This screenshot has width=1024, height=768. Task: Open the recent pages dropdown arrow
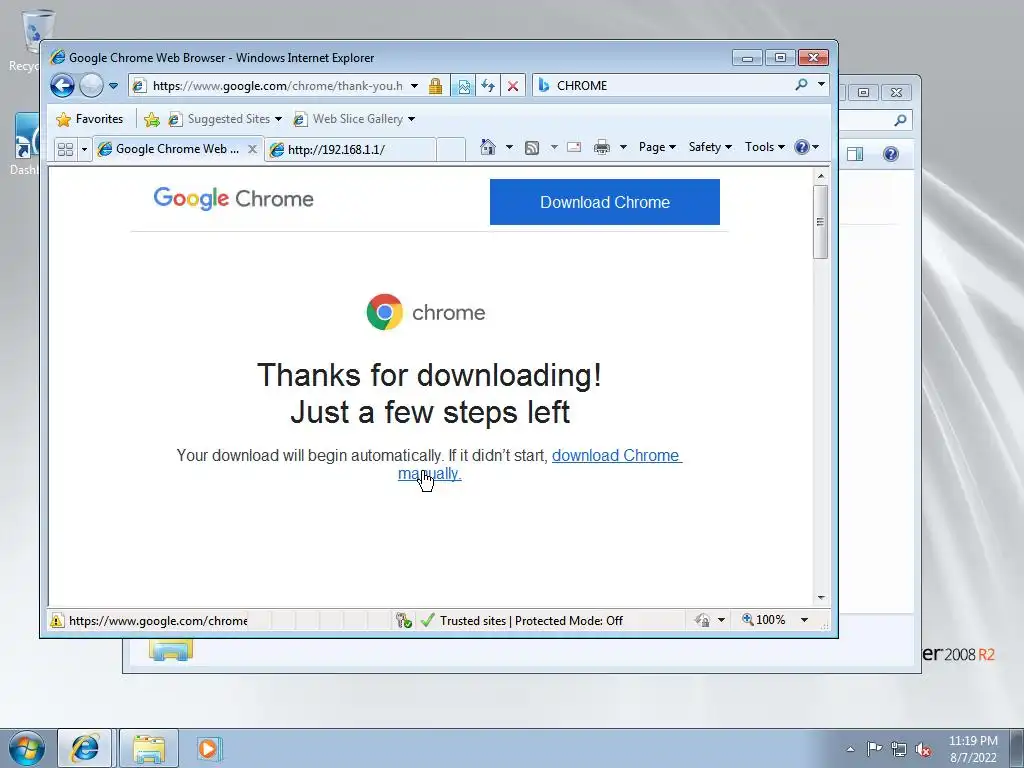(113, 86)
